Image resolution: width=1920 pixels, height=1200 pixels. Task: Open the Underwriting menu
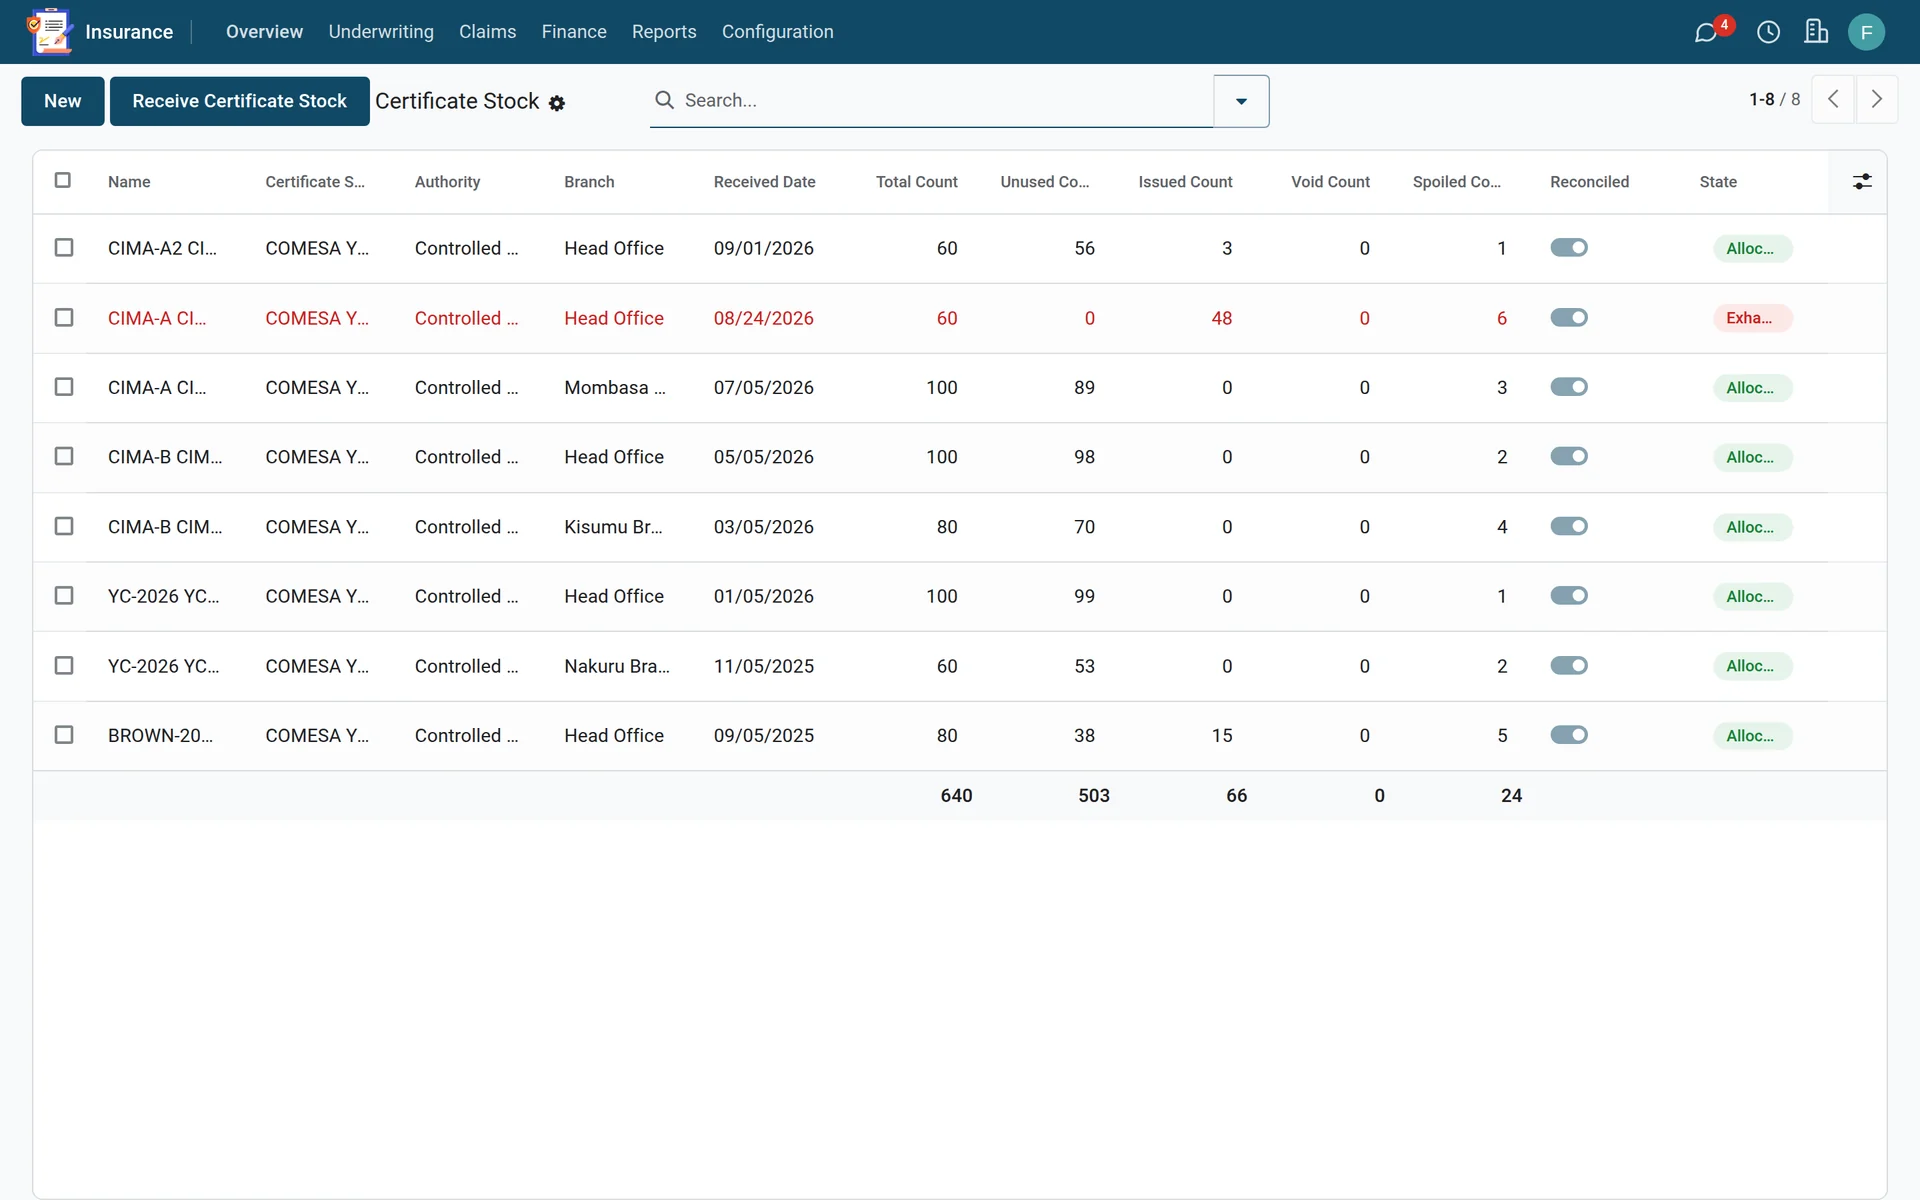tap(381, 32)
